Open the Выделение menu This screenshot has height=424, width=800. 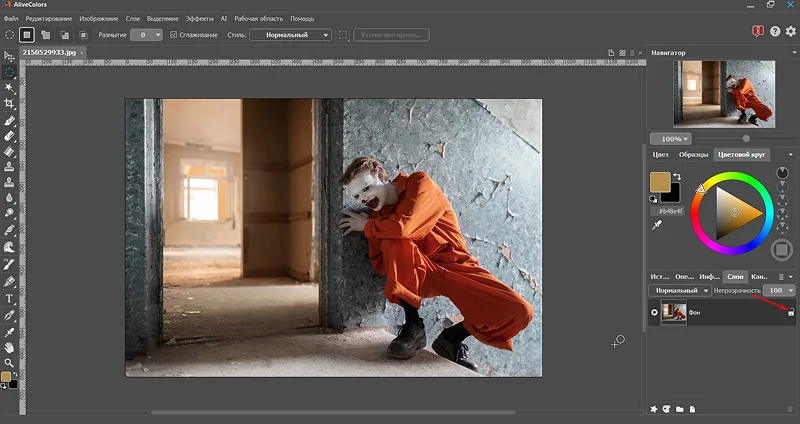pyautogui.click(x=163, y=18)
